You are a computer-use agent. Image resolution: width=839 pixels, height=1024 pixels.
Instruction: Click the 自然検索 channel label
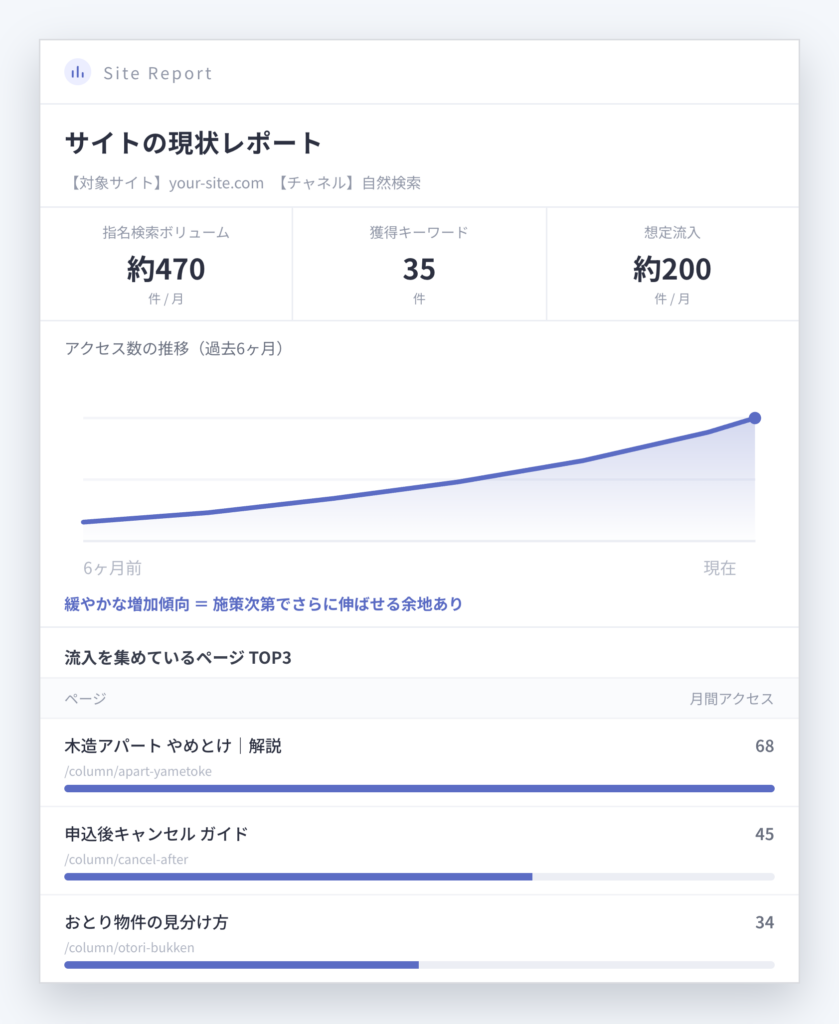coord(391,183)
